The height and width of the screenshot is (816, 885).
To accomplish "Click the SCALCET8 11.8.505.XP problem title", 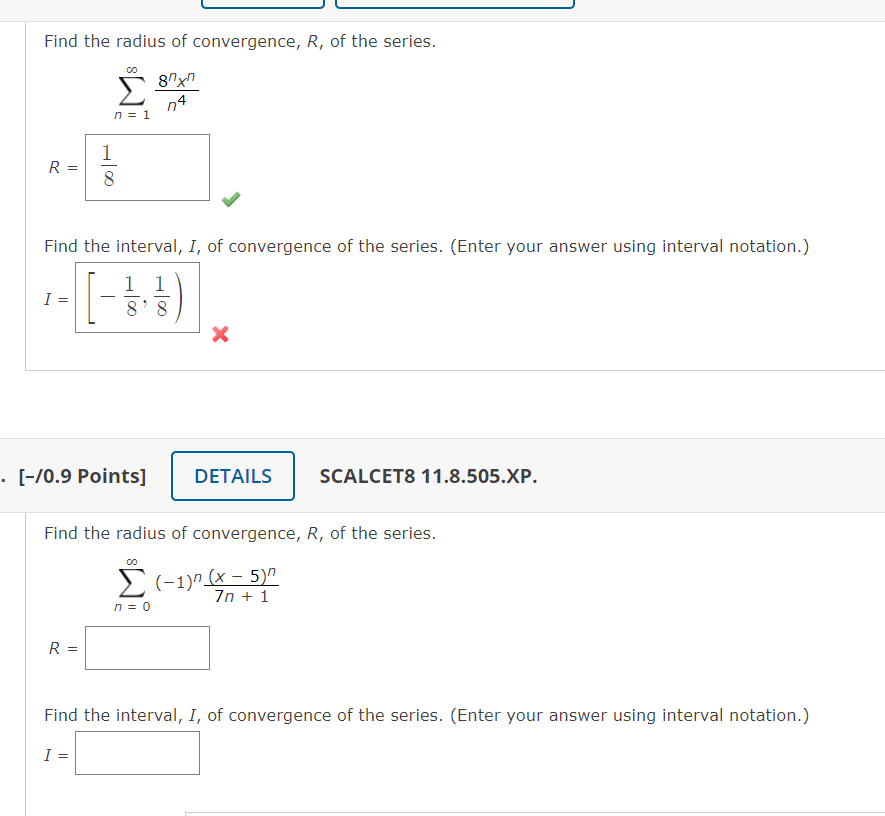I will 428,476.
